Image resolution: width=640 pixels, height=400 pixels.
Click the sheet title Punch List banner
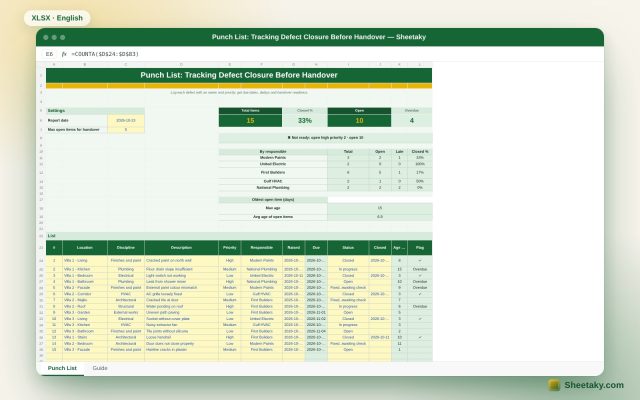[x=239, y=75]
